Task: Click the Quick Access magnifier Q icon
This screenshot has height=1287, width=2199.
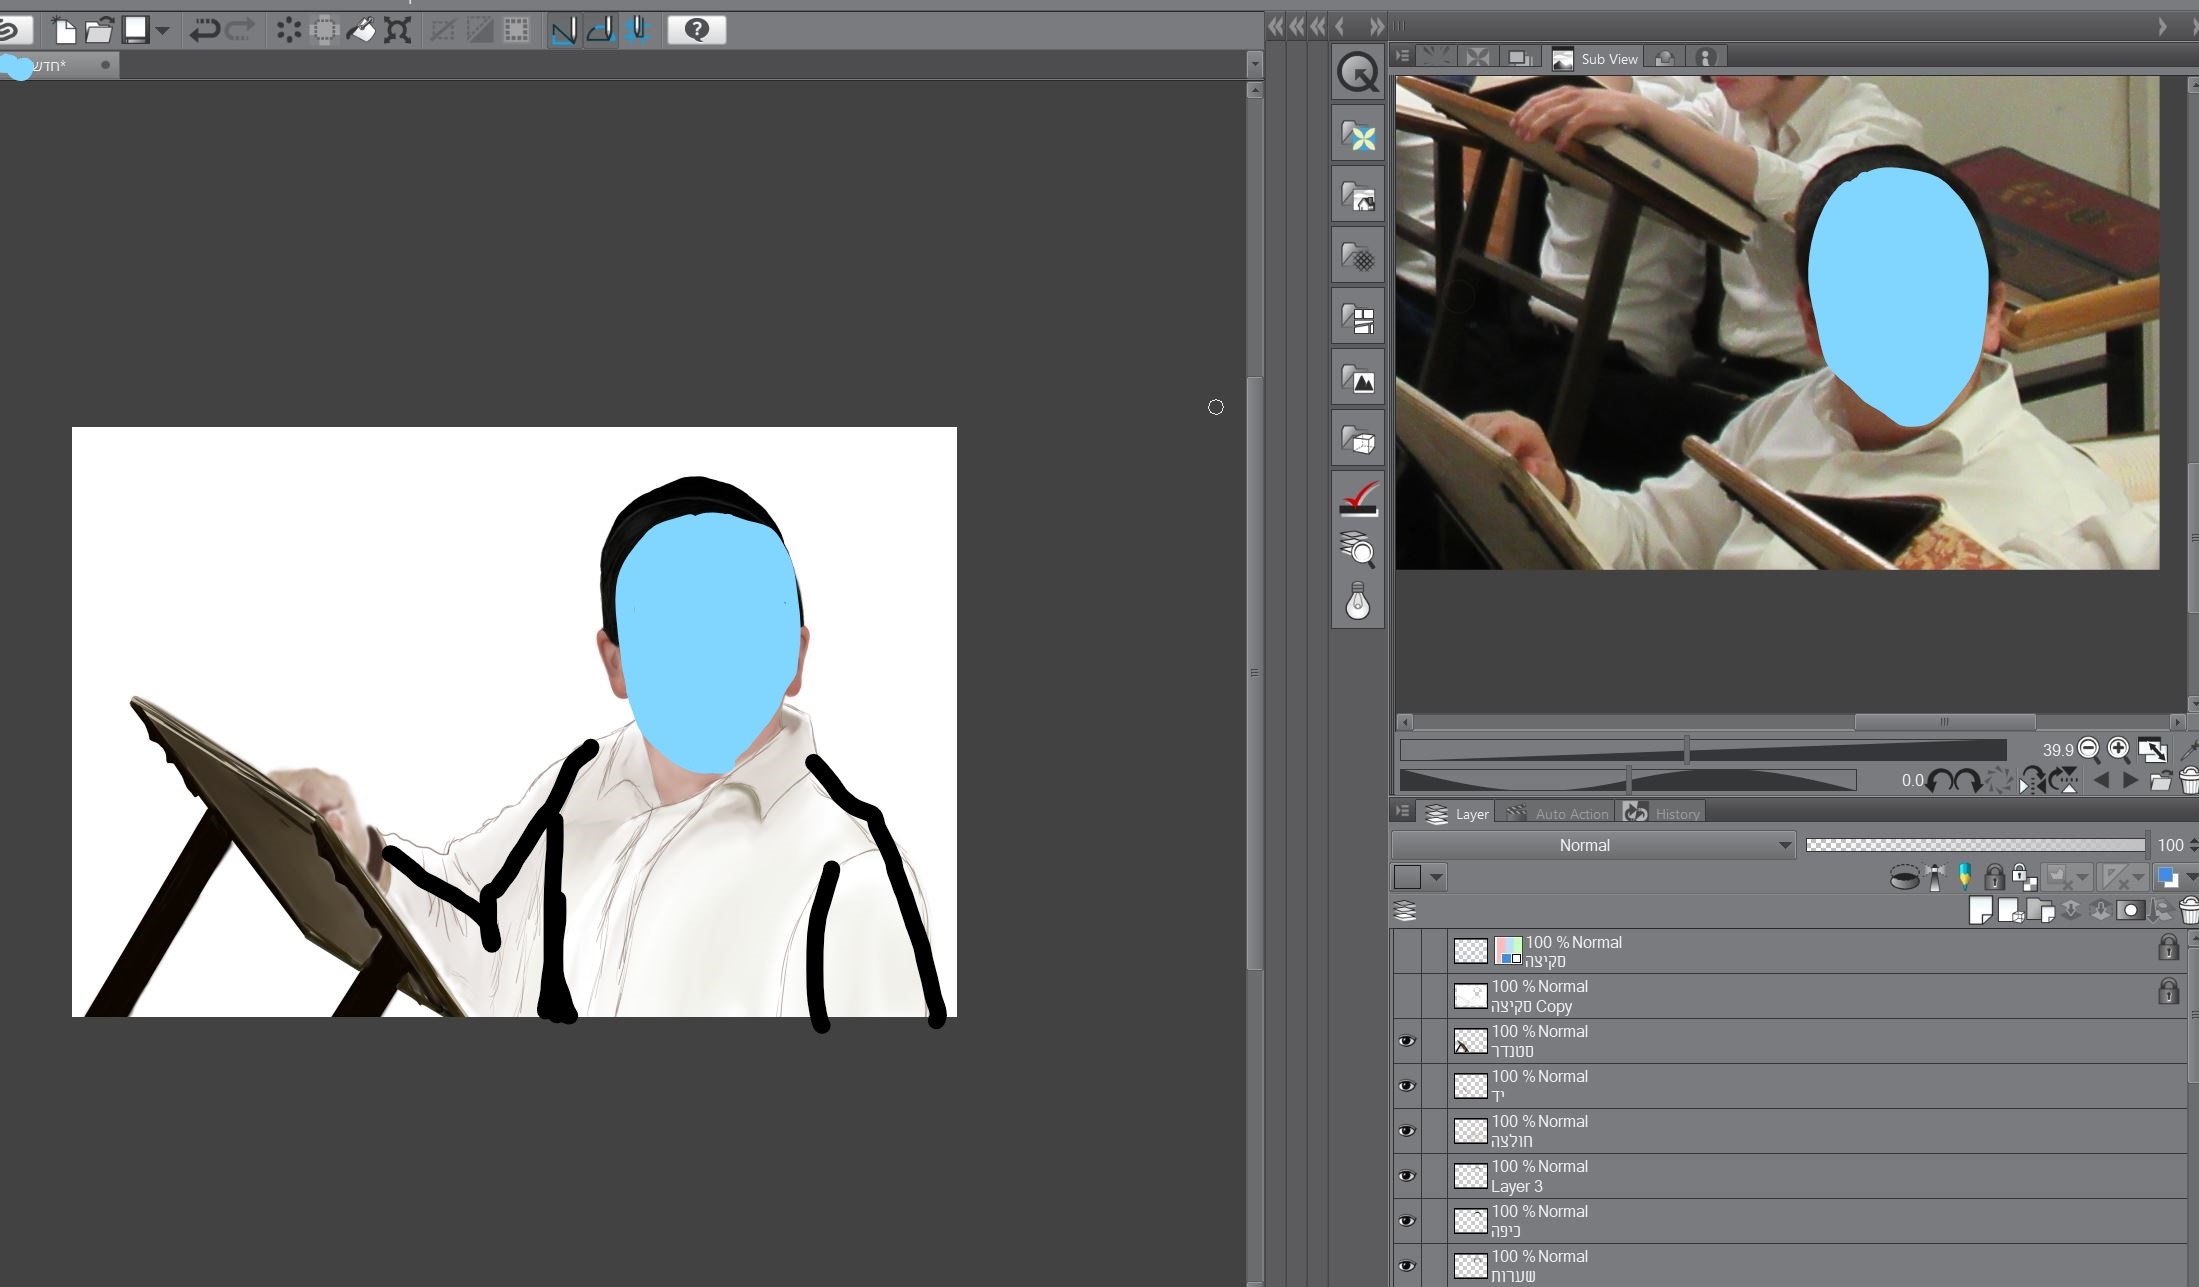Action: tap(1357, 72)
